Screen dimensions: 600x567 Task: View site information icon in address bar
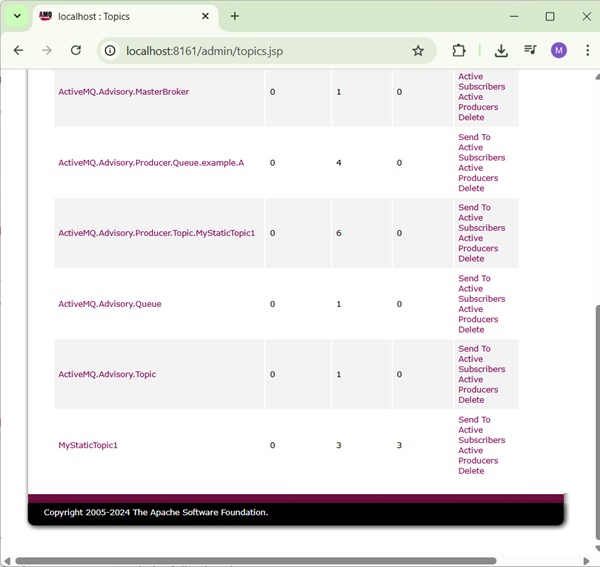pos(110,51)
